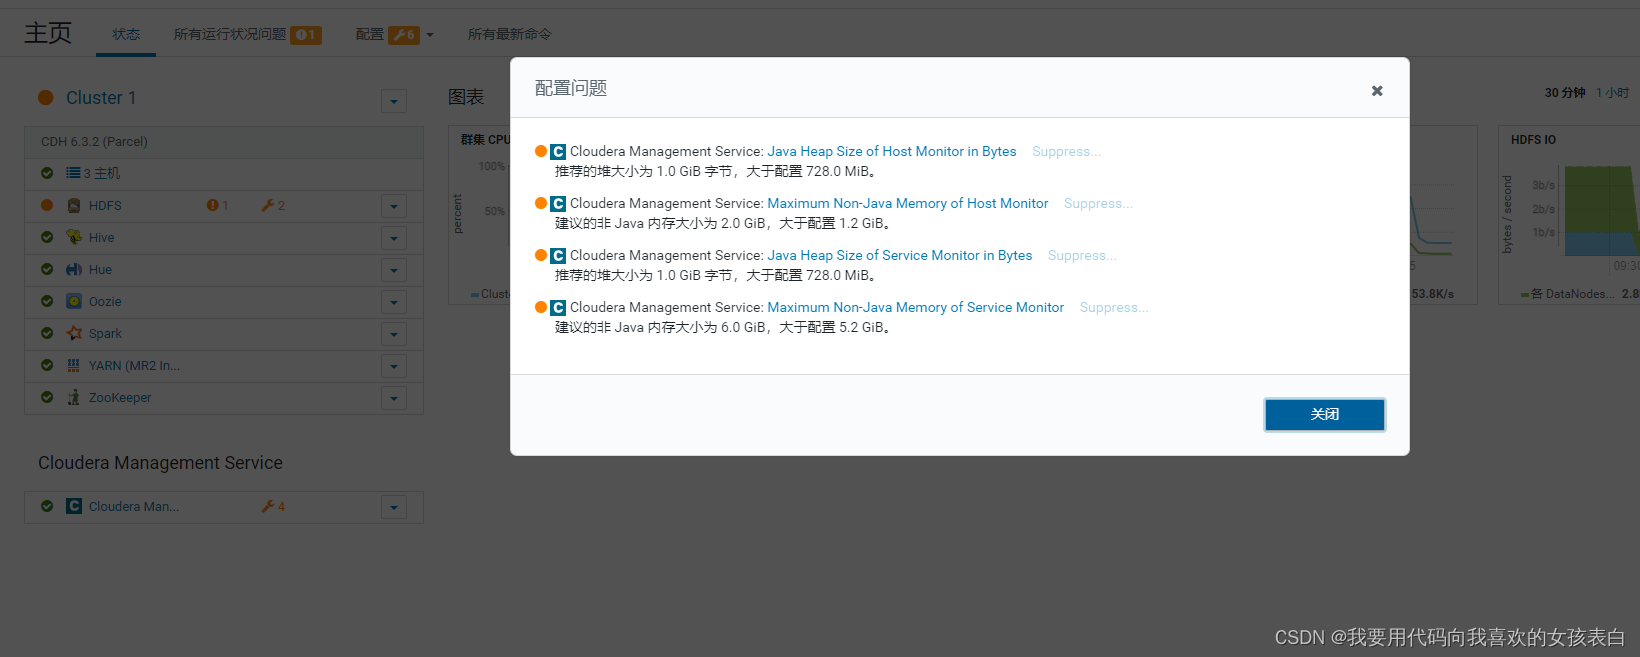Open the HDFS IO chart title
Screen dimensions: 1640x657
click(x=1533, y=140)
